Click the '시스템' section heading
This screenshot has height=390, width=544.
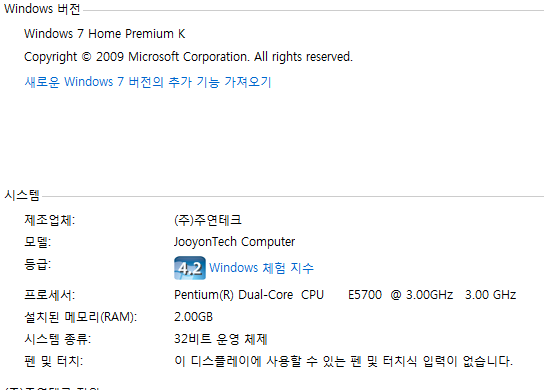click(22, 195)
